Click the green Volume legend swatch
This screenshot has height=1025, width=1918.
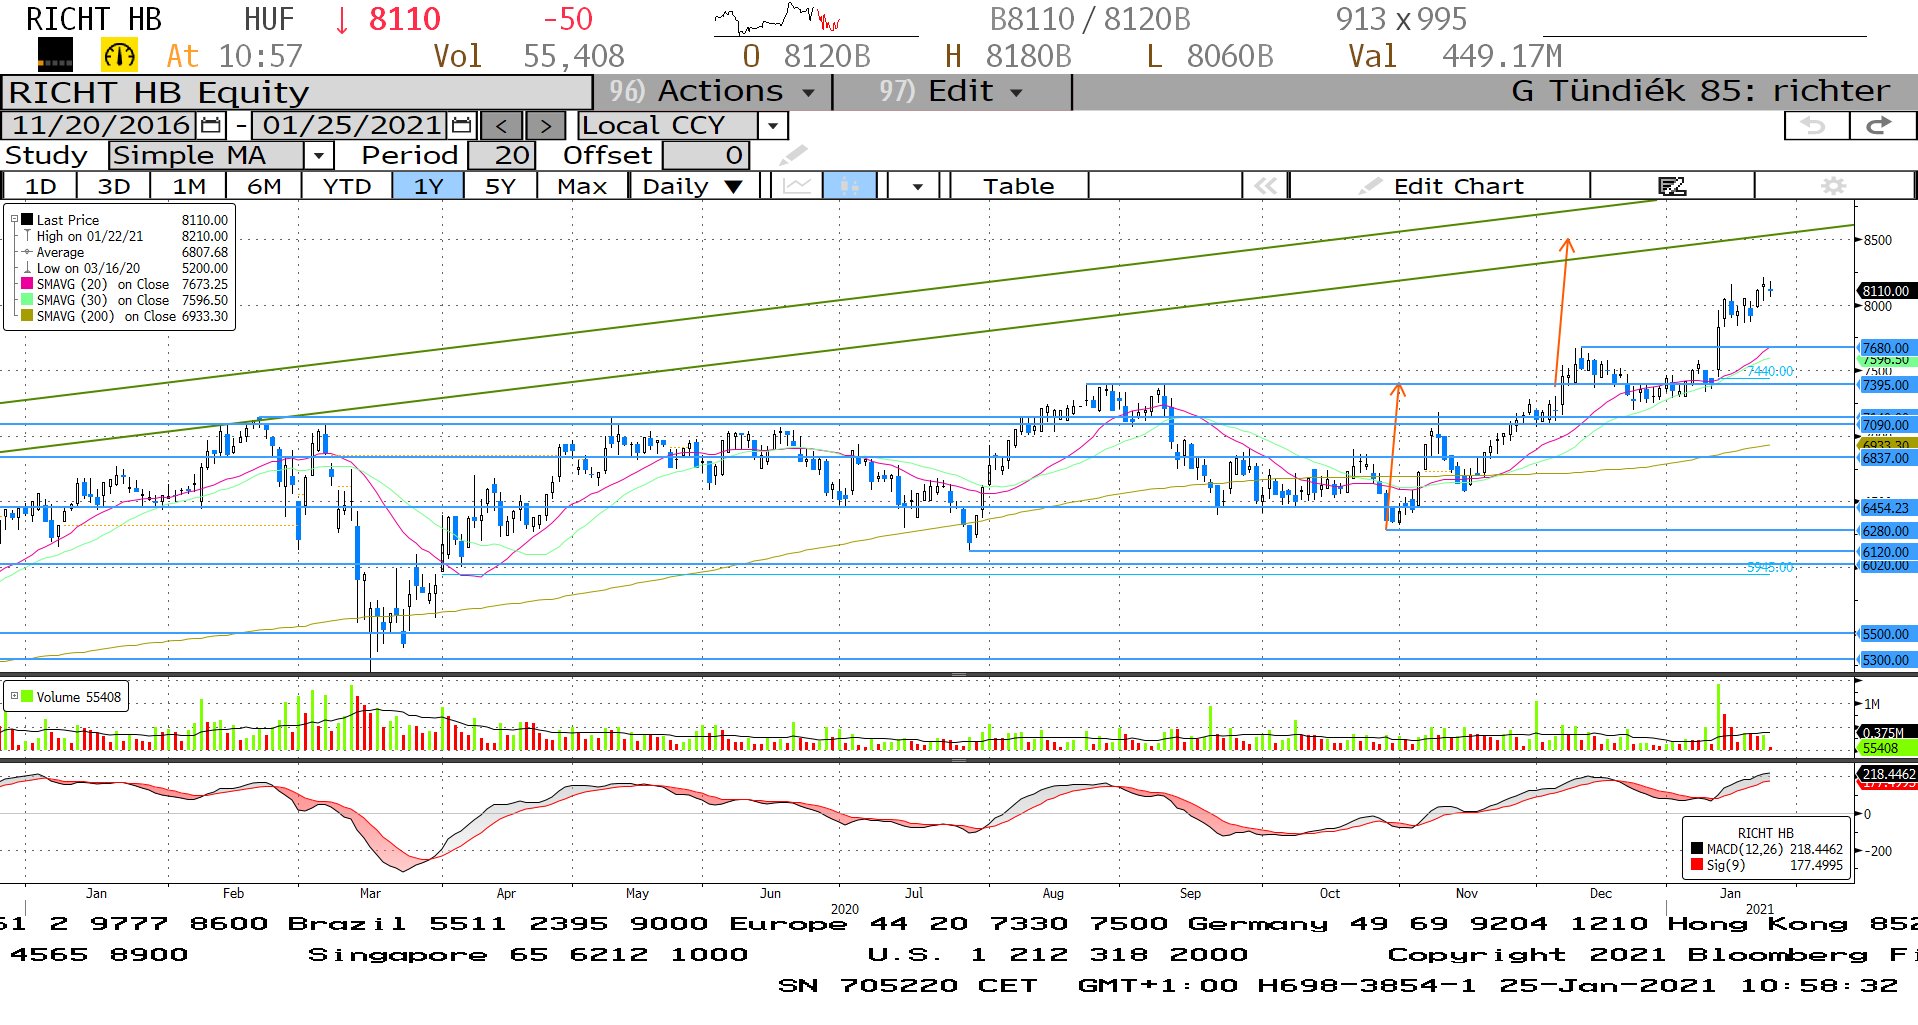click(27, 696)
